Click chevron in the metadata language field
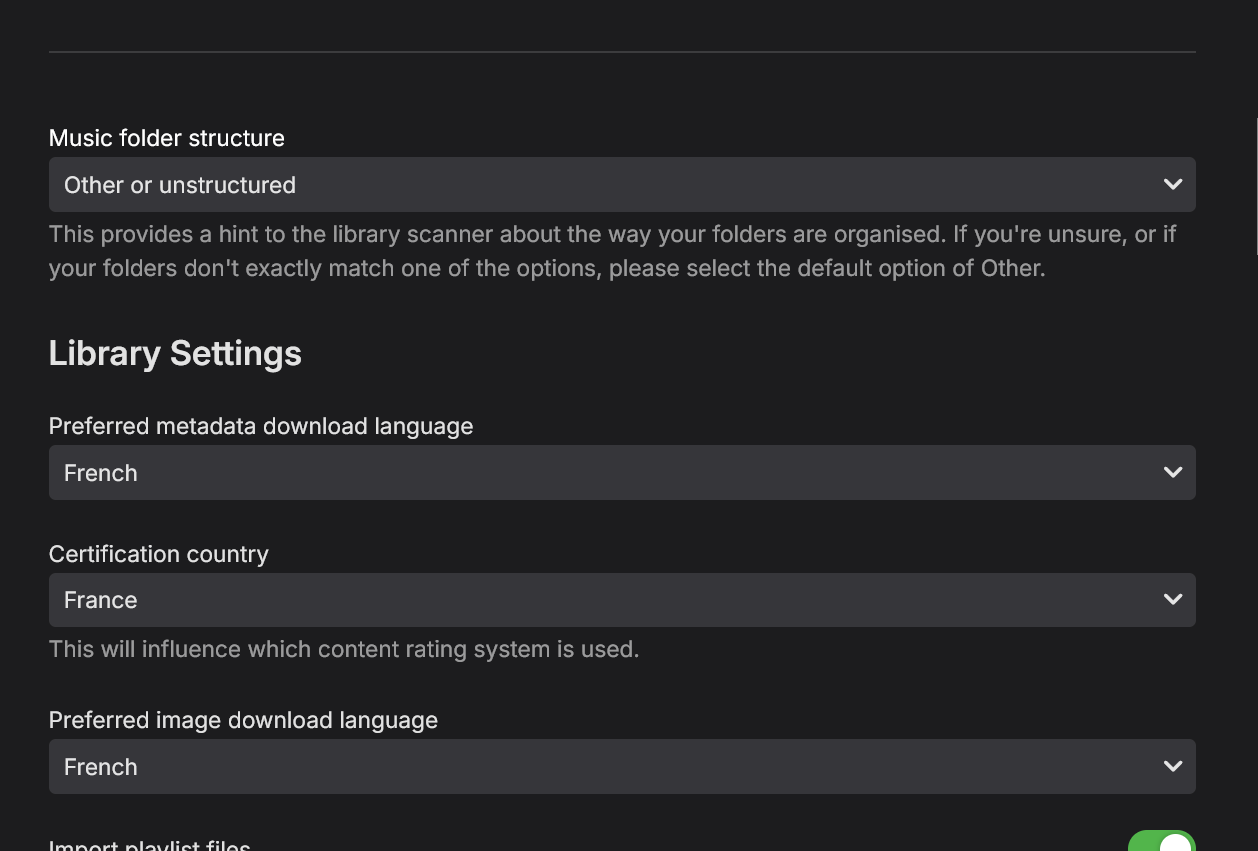This screenshot has width=1258, height=851. pos(1173,473)
